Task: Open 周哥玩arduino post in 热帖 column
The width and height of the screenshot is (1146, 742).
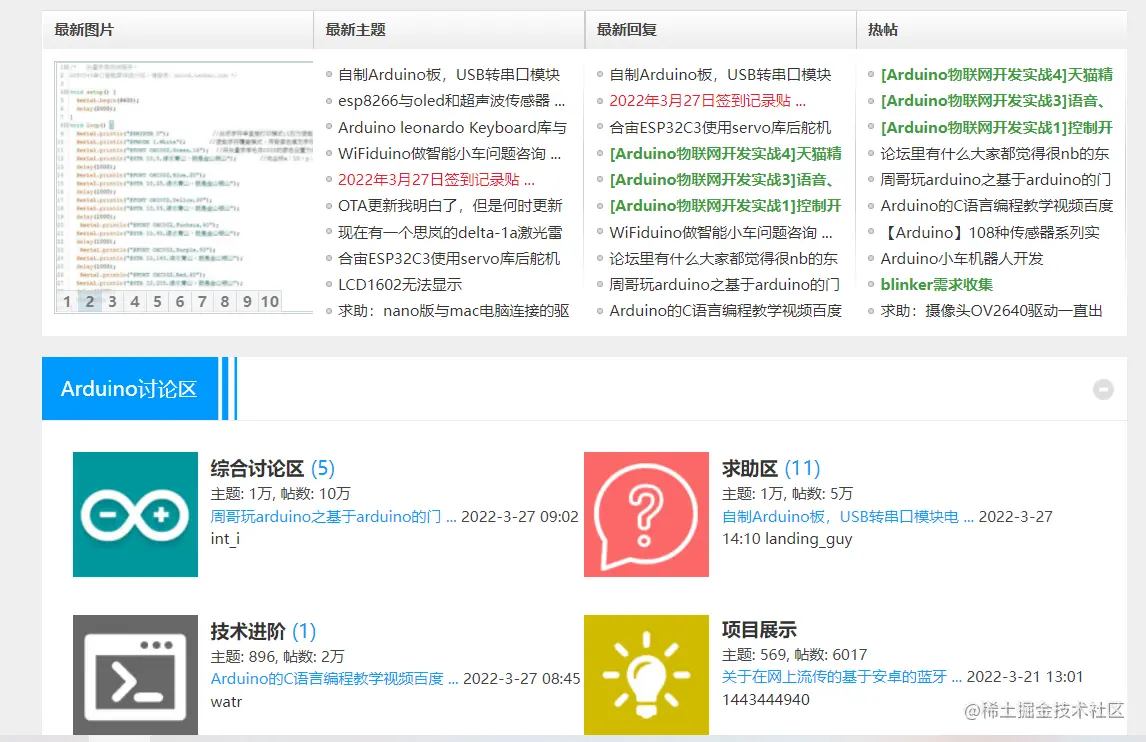Action: click(x=995, y=180)
